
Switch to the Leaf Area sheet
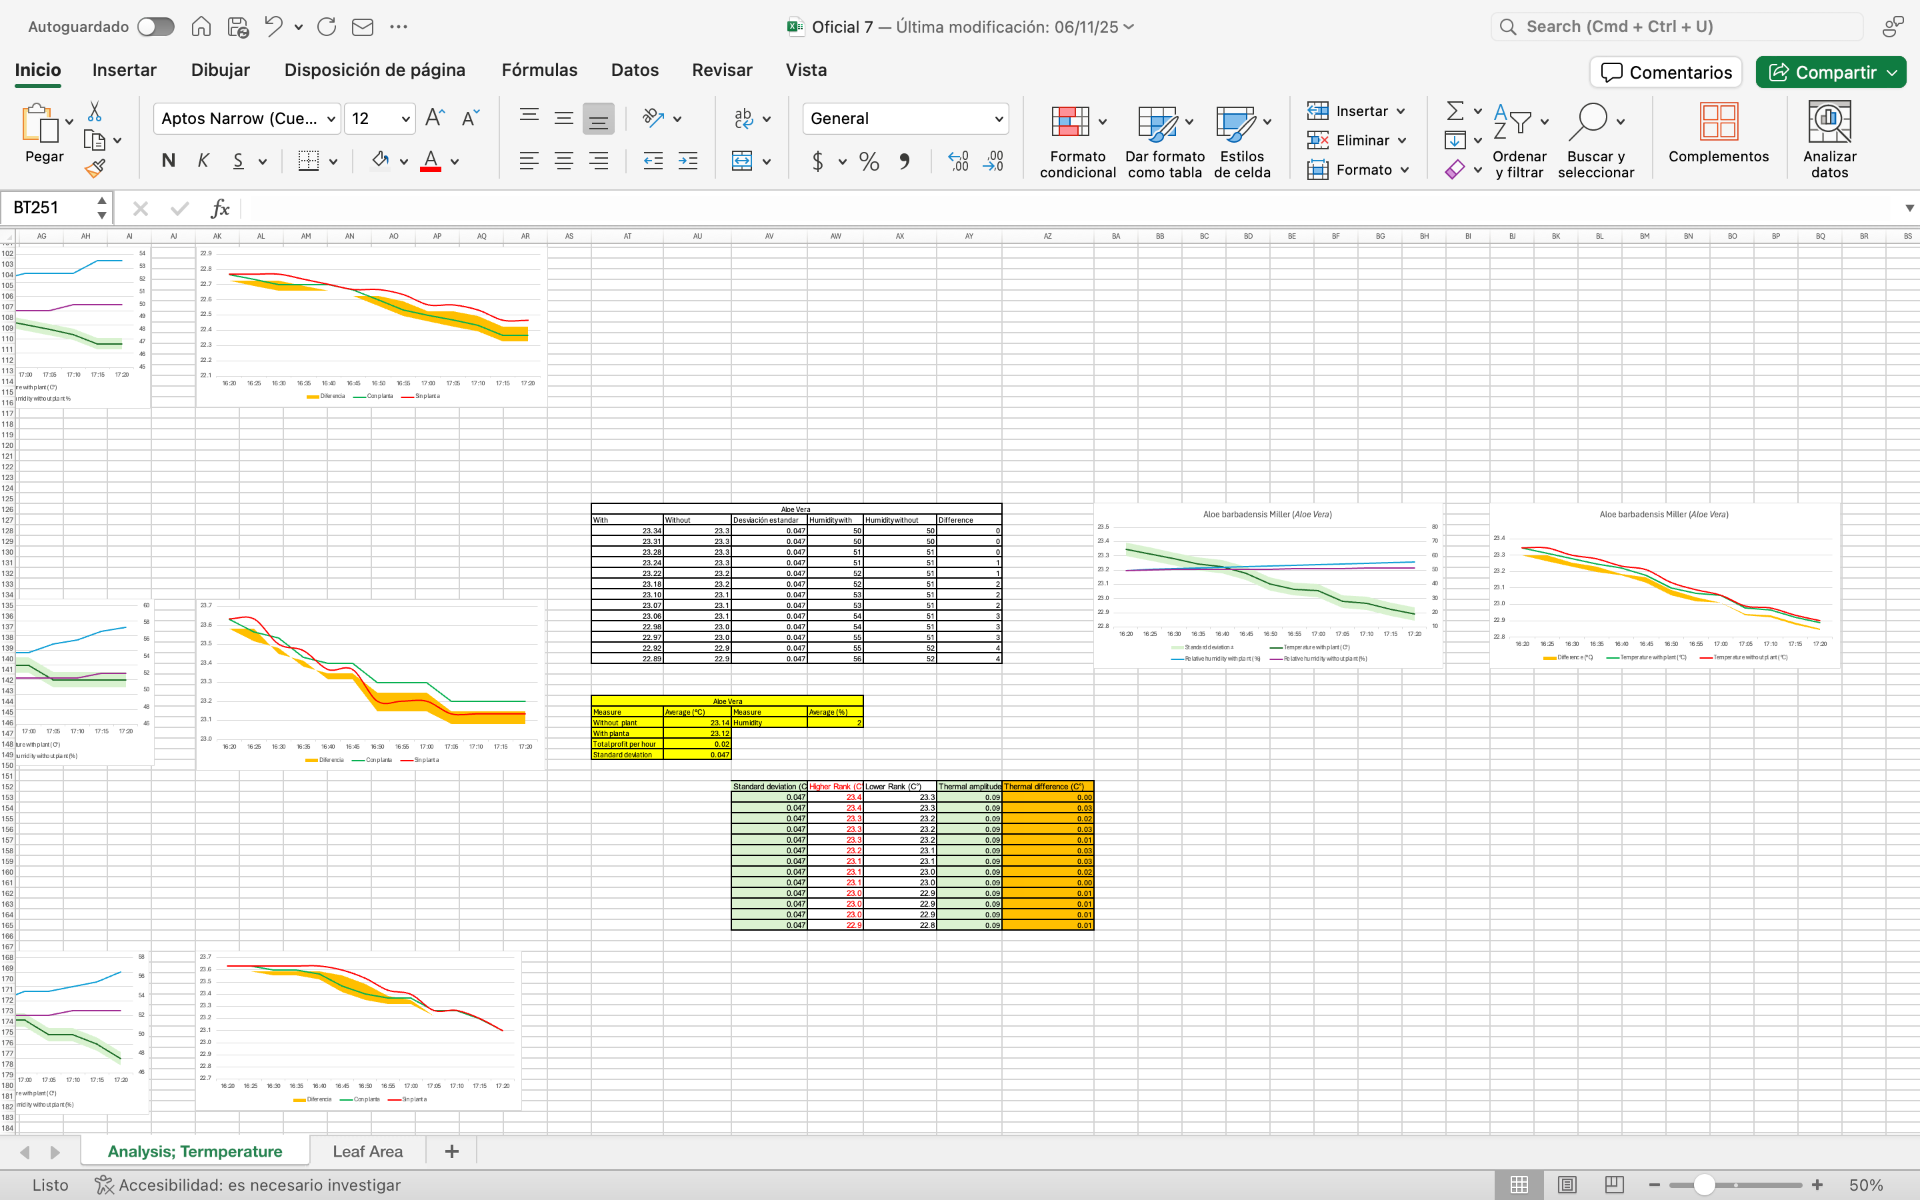coord(367,1152)
